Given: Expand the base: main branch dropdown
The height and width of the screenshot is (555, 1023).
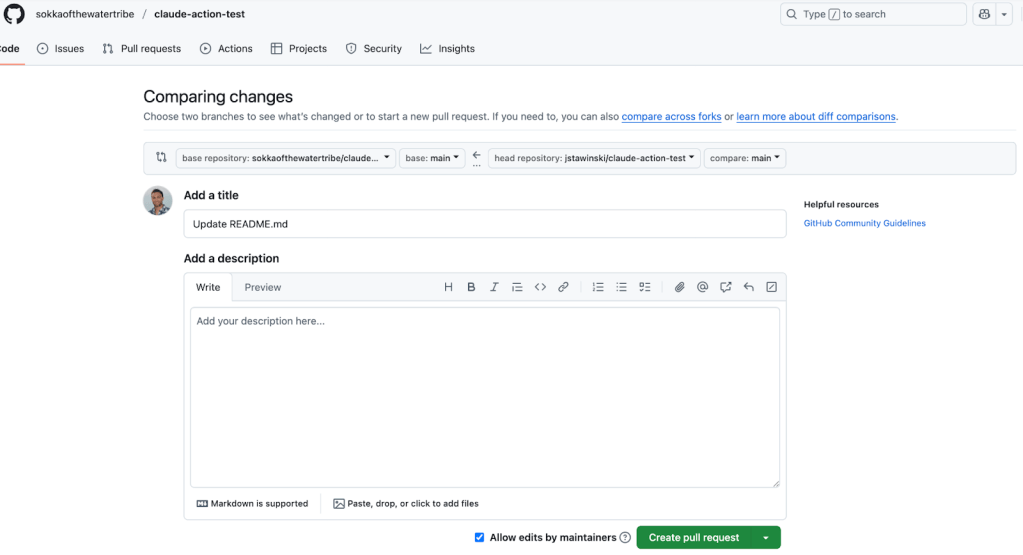Looking at the screenshot, I should [432, 158].
